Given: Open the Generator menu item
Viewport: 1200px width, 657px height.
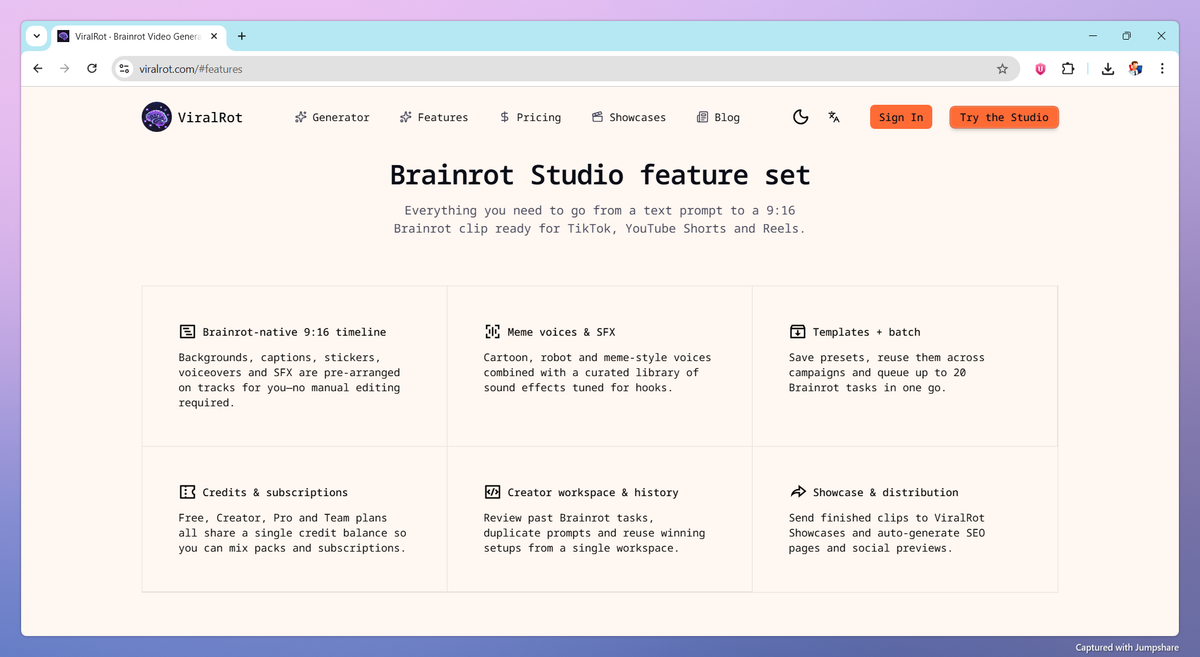Looking at the screenshot, I should 332,117.
